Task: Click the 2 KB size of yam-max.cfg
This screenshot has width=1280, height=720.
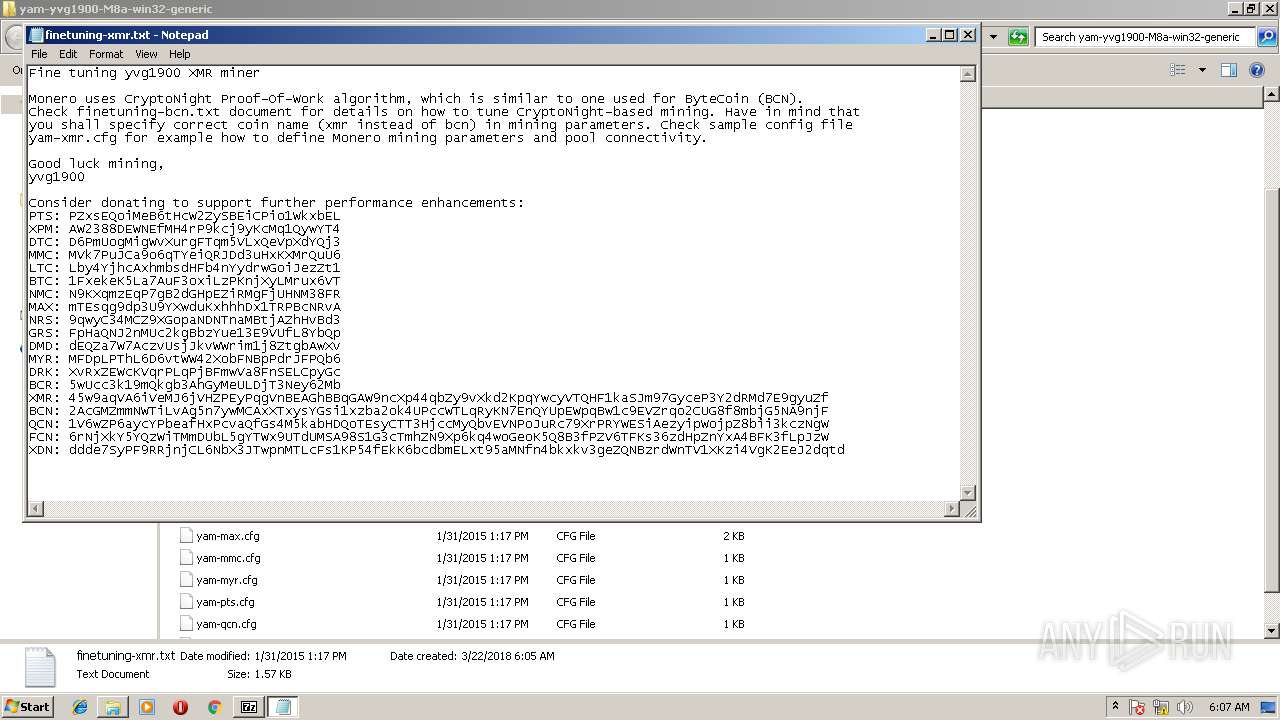Action: pyautogui.click(x=734, y=536)
